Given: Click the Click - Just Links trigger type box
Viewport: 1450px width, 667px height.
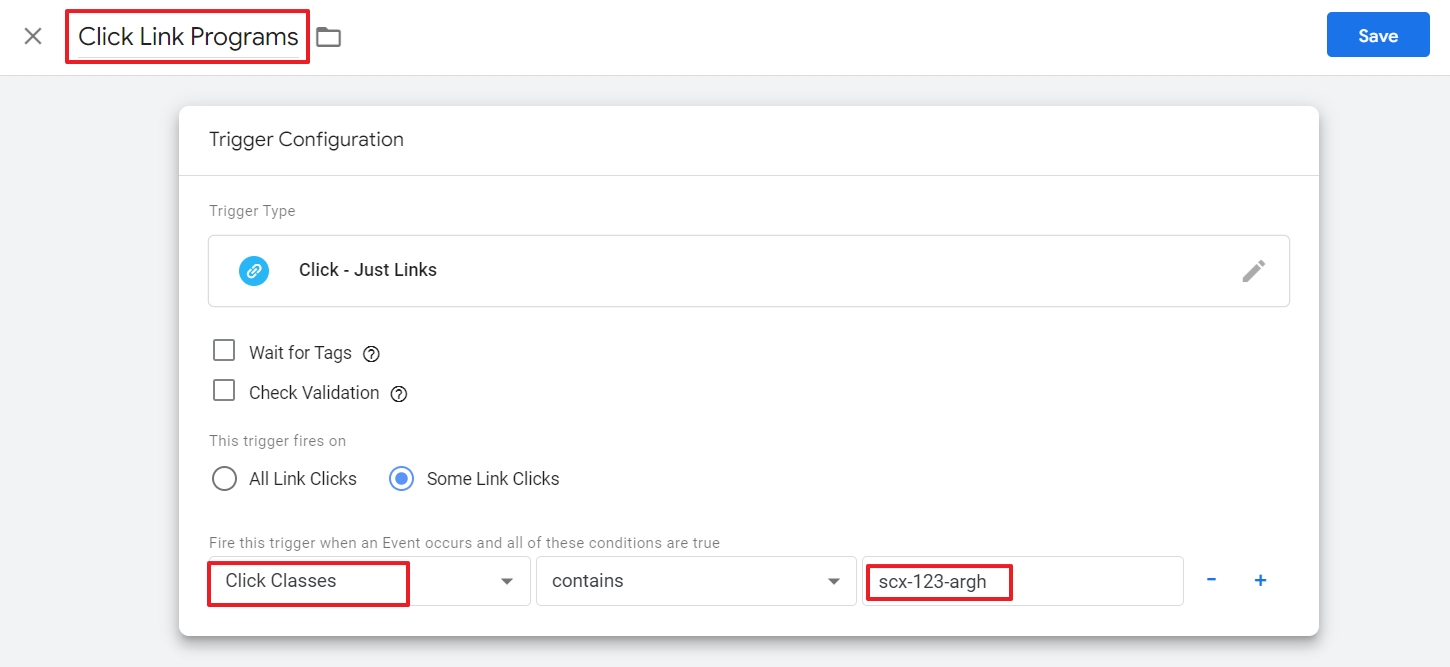Looking at the screenshot, I should [748, 271].
